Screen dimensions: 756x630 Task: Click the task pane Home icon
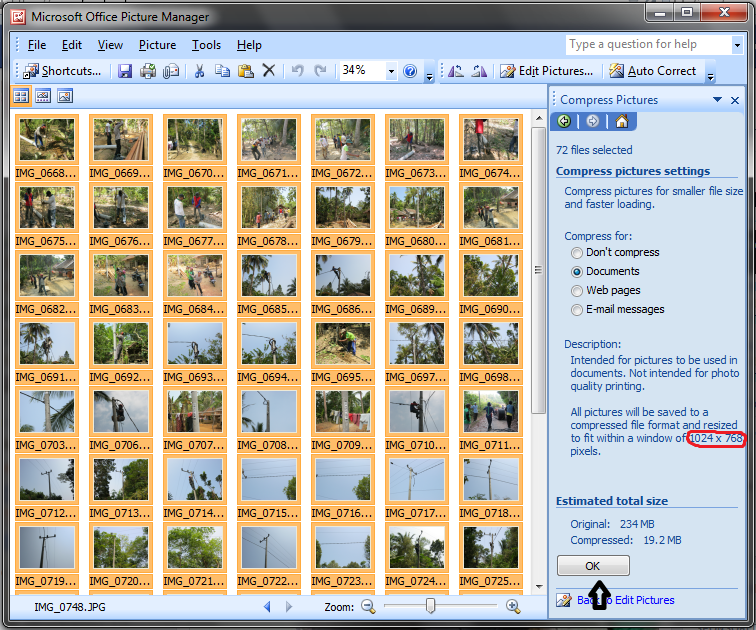(621, 121)
